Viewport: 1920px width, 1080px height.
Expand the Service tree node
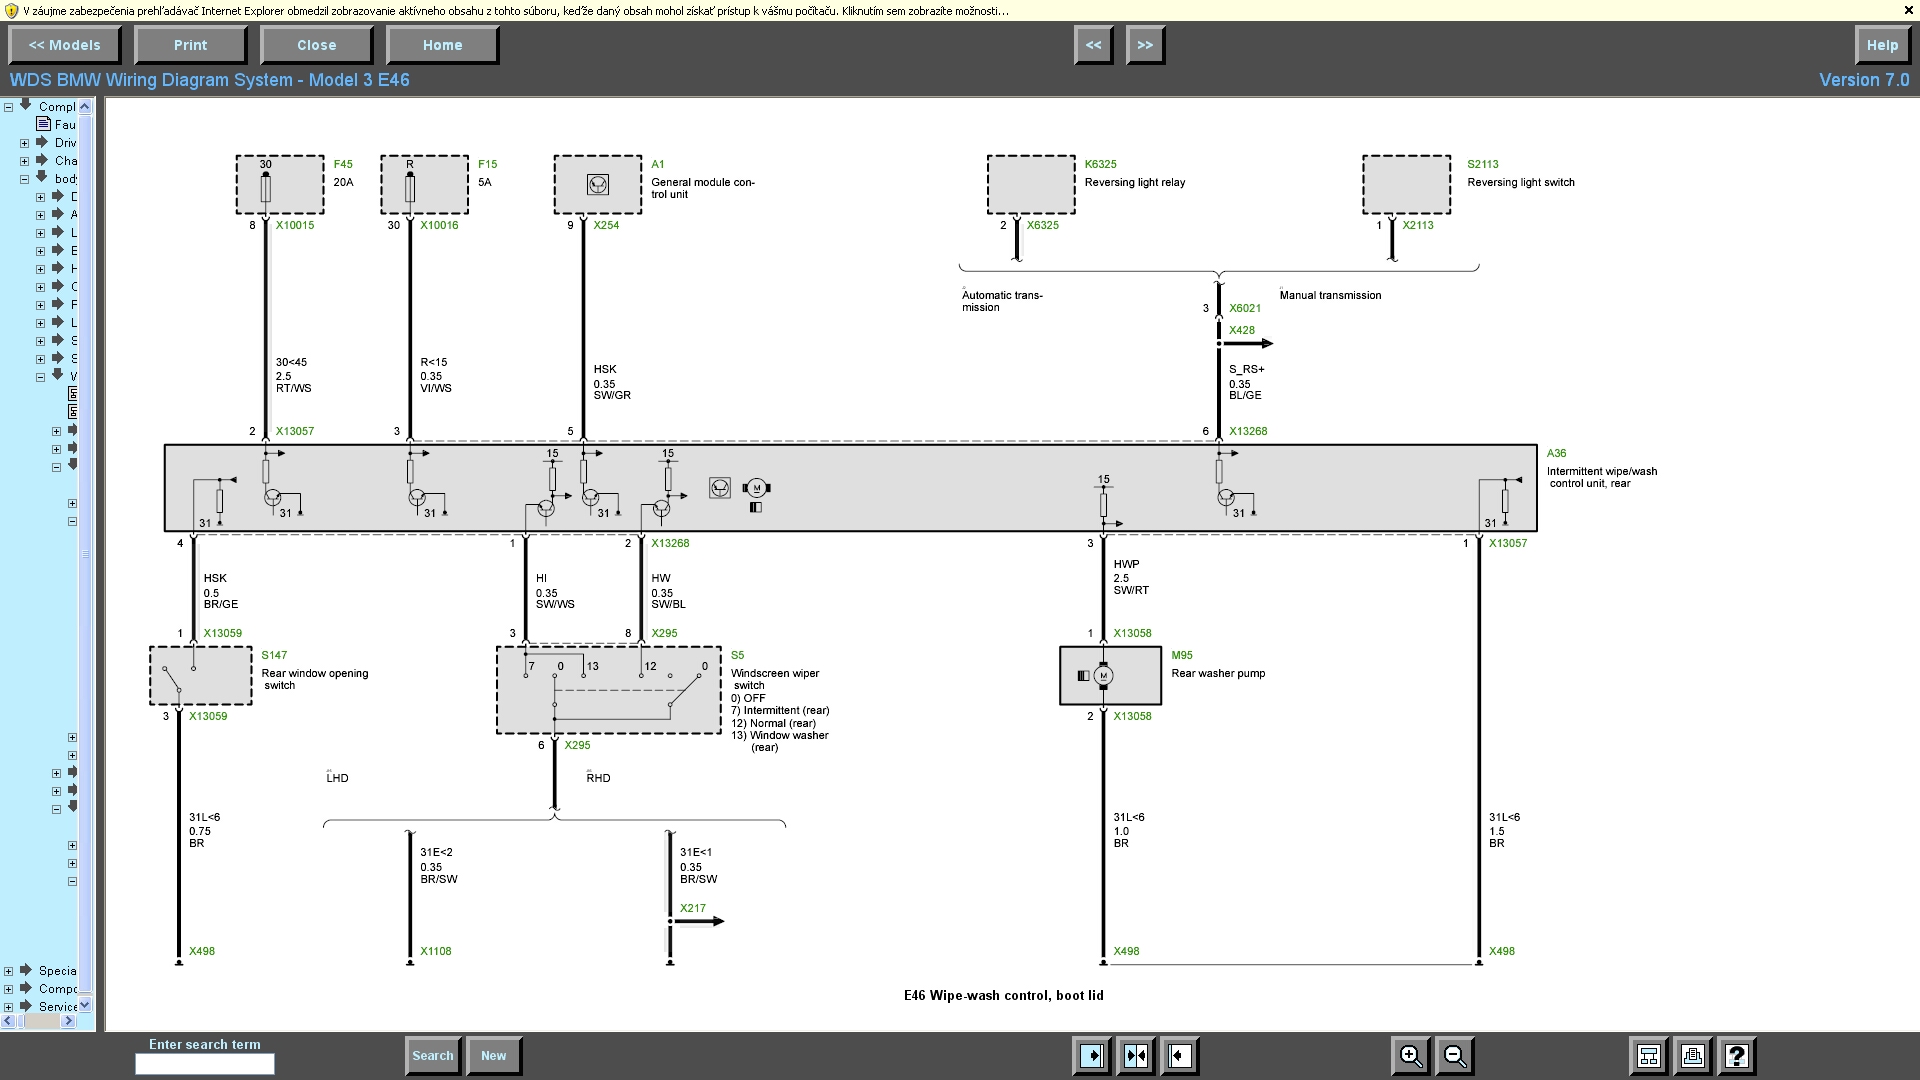pyautogui.click(x=8, y=1007)
